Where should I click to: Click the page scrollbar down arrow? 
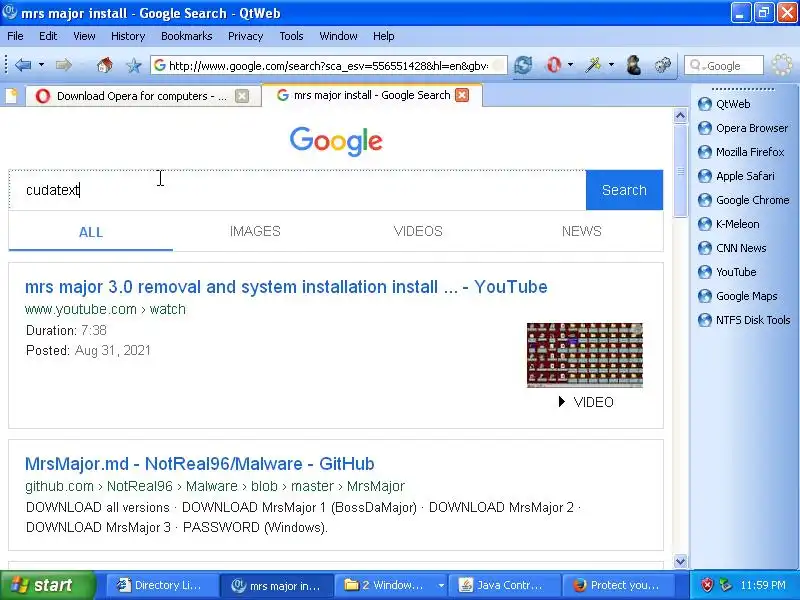coord(680,561)
